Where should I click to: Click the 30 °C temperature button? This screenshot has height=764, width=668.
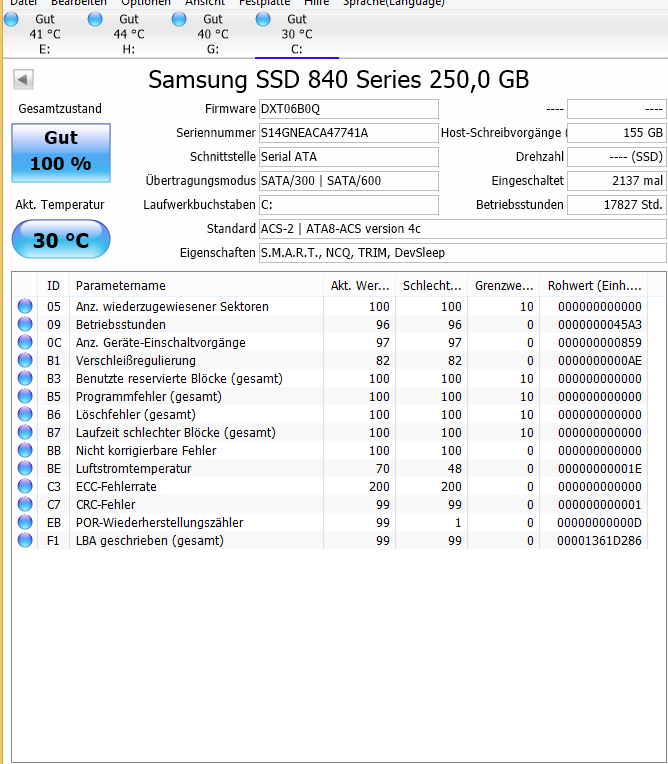(x=61, y=239)
